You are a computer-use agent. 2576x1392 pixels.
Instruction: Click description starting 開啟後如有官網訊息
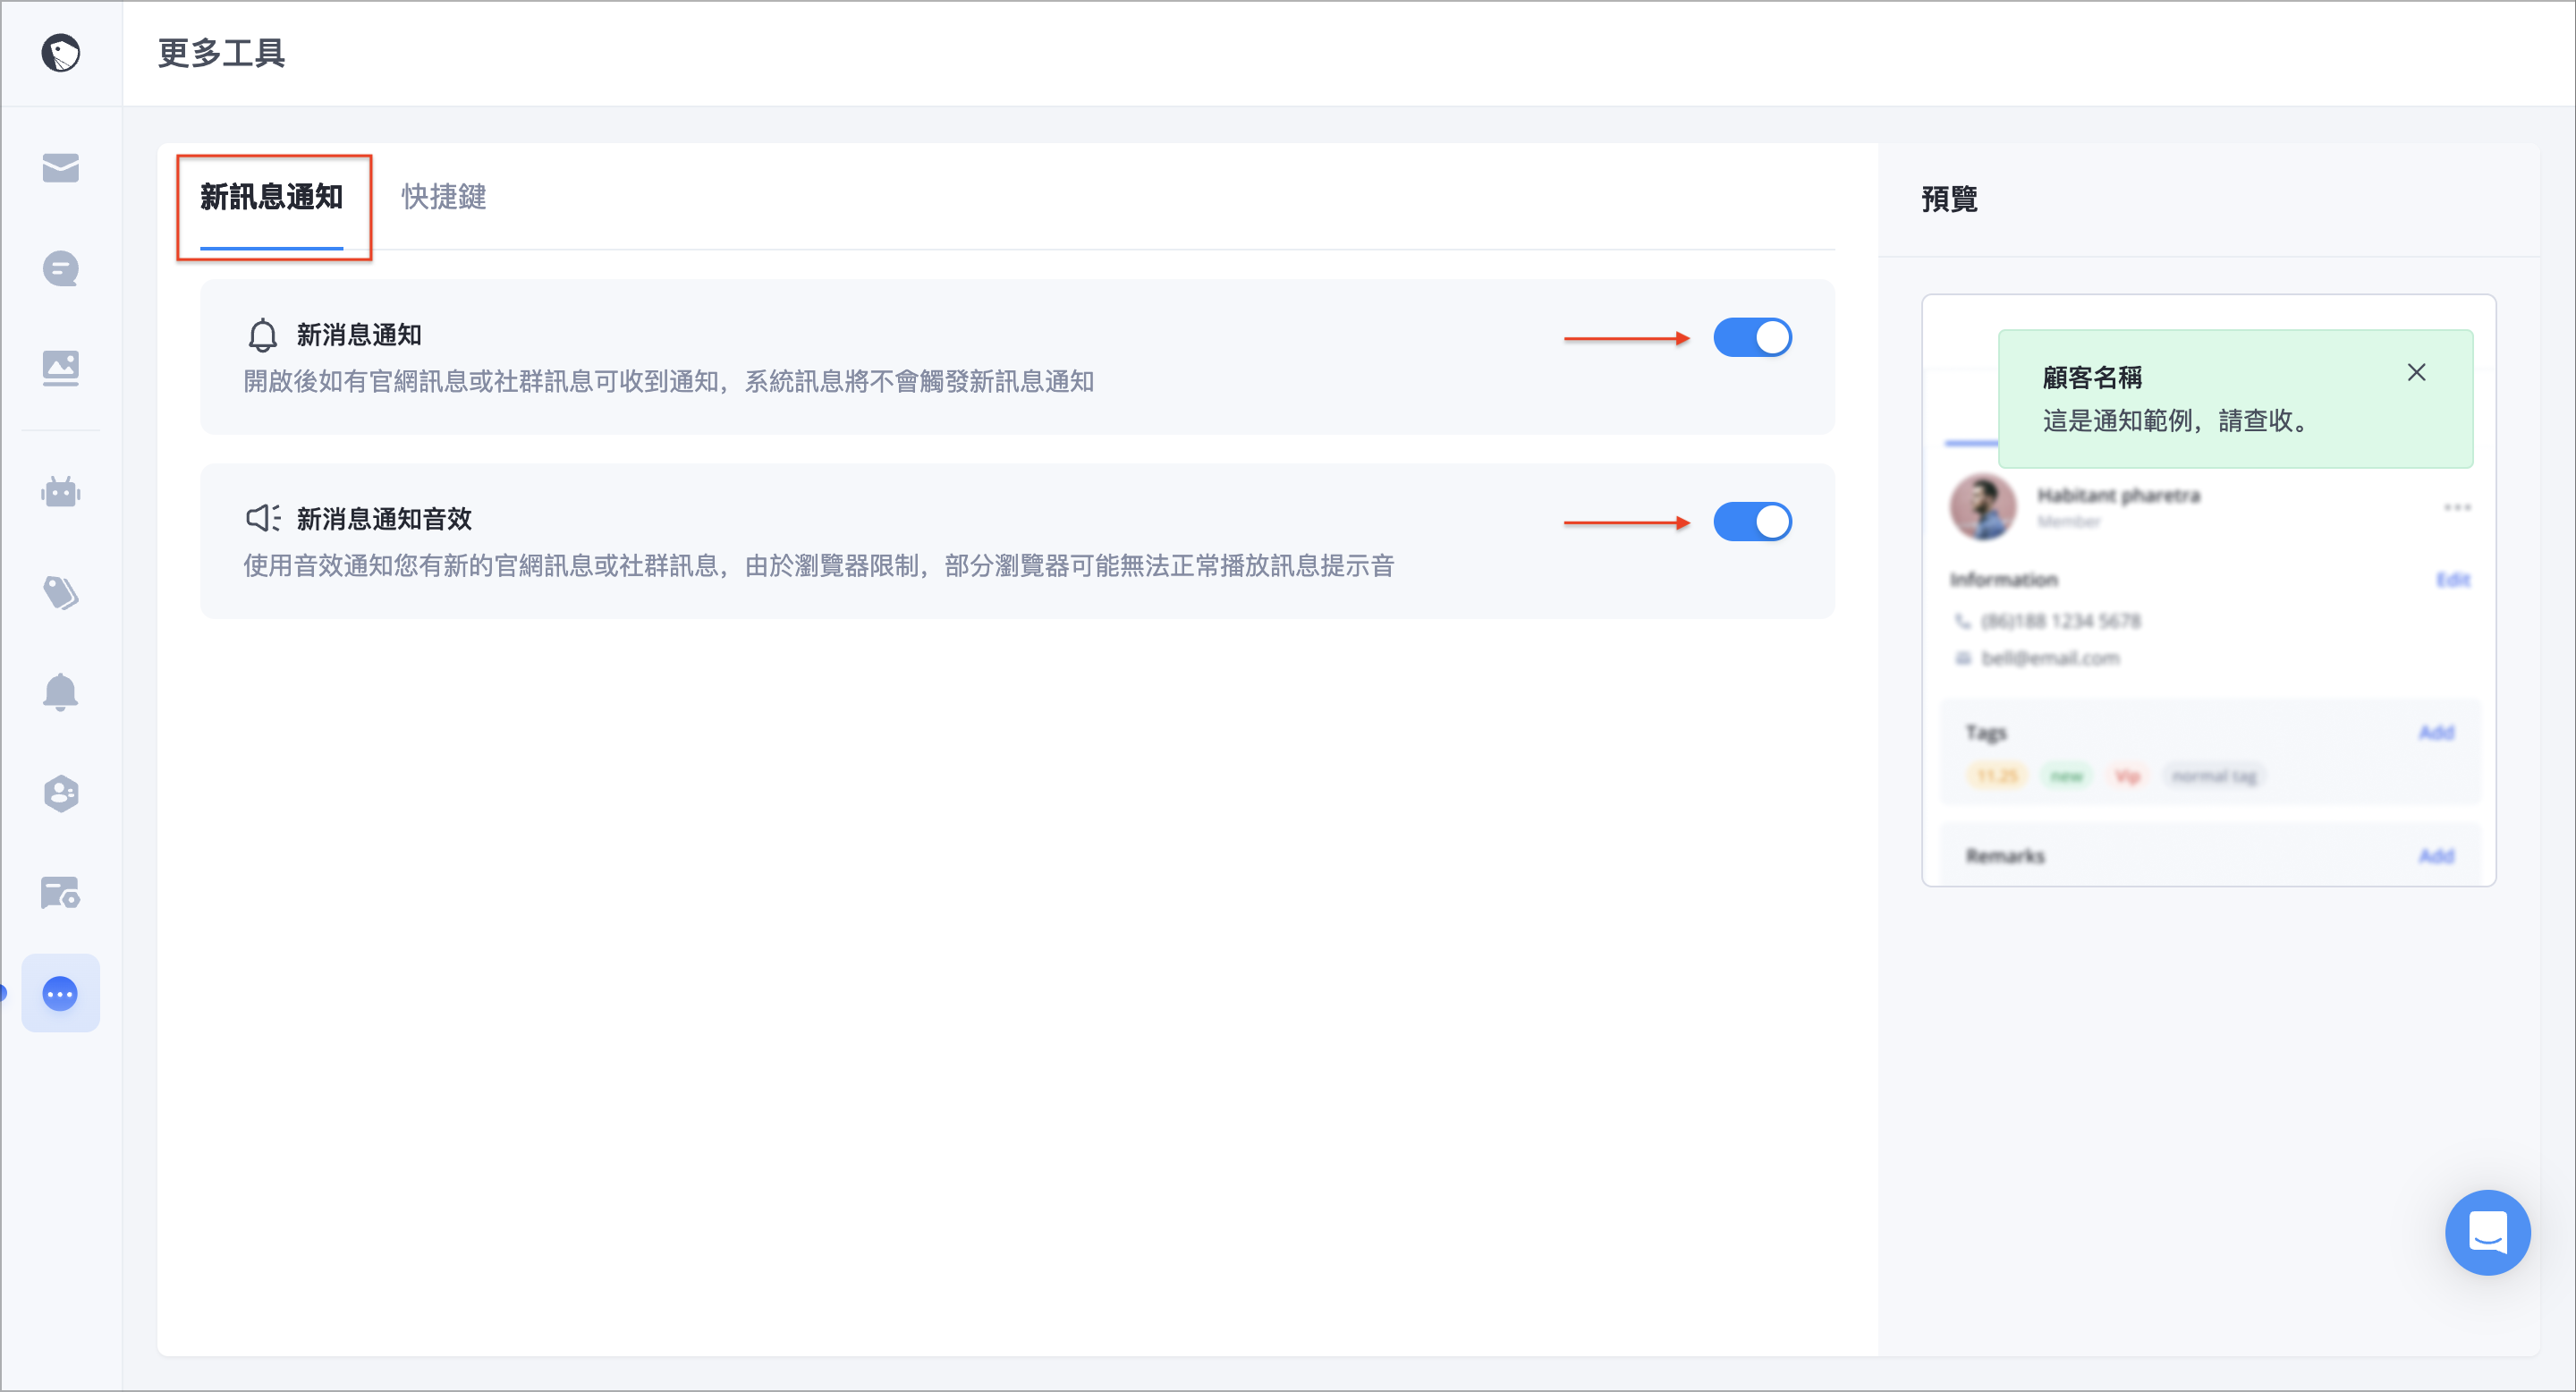coord(668,382)
